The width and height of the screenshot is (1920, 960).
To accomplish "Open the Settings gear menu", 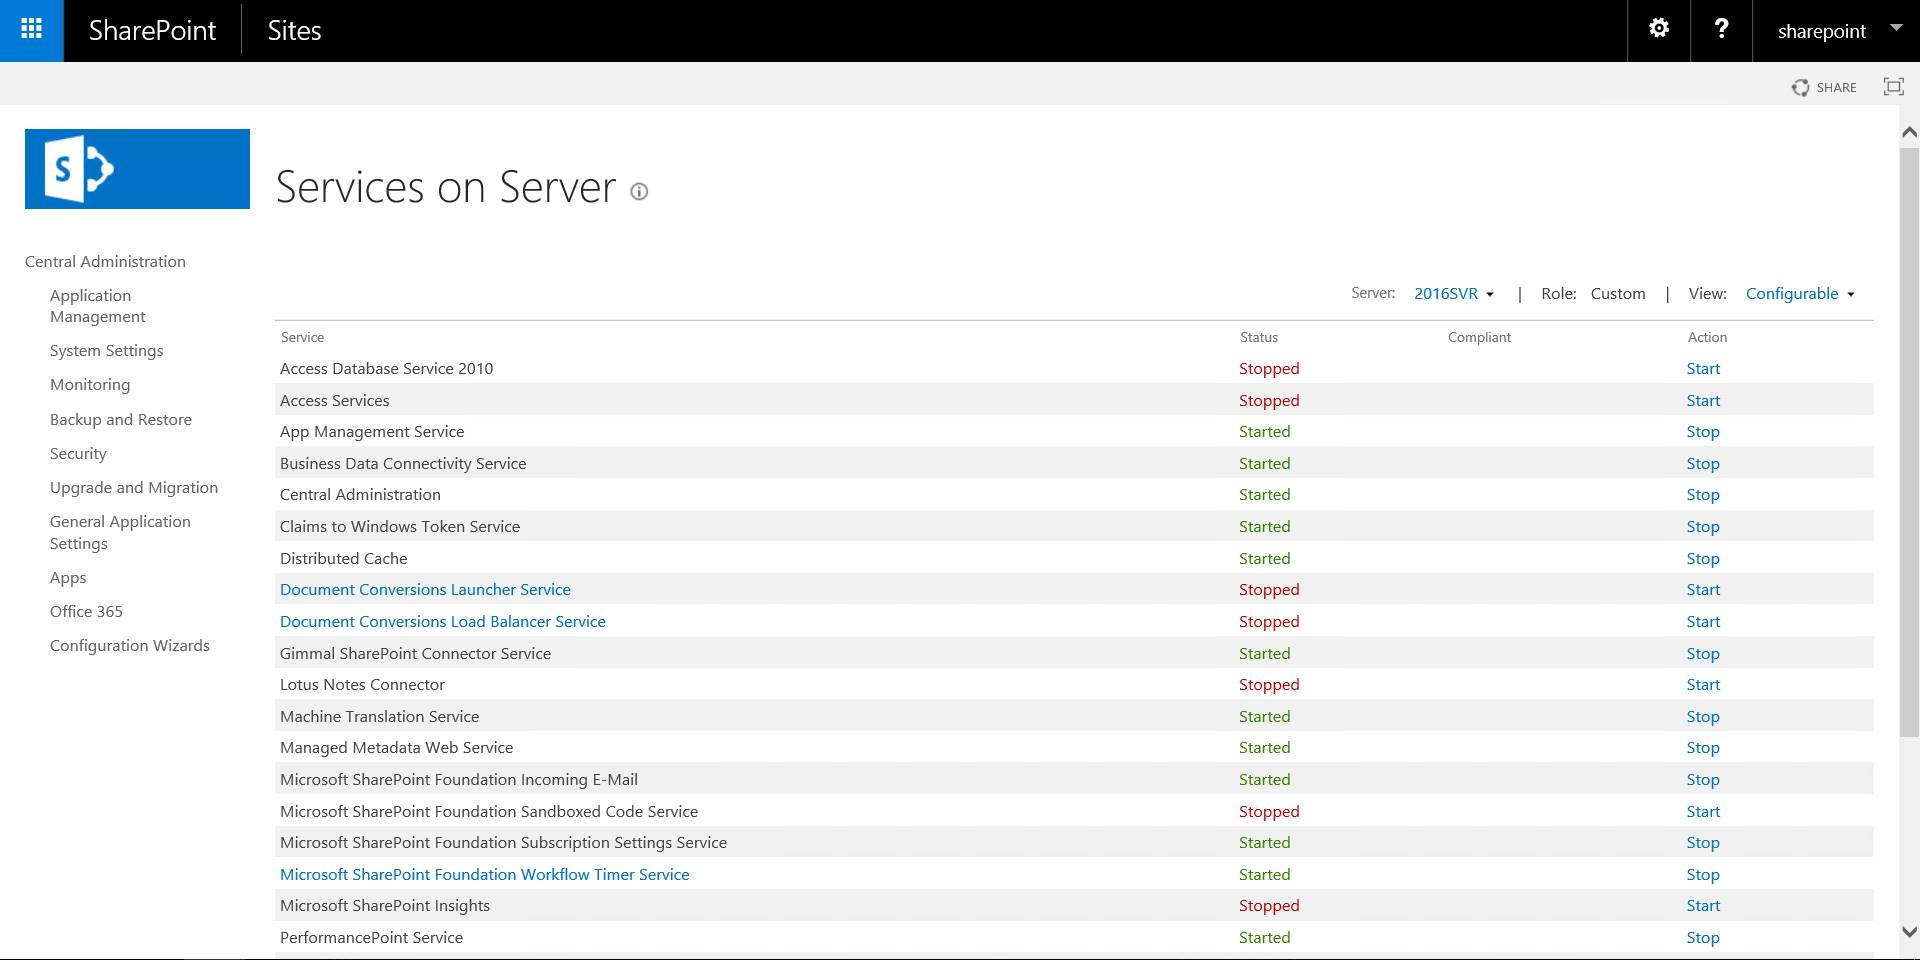I will 1658,29.
